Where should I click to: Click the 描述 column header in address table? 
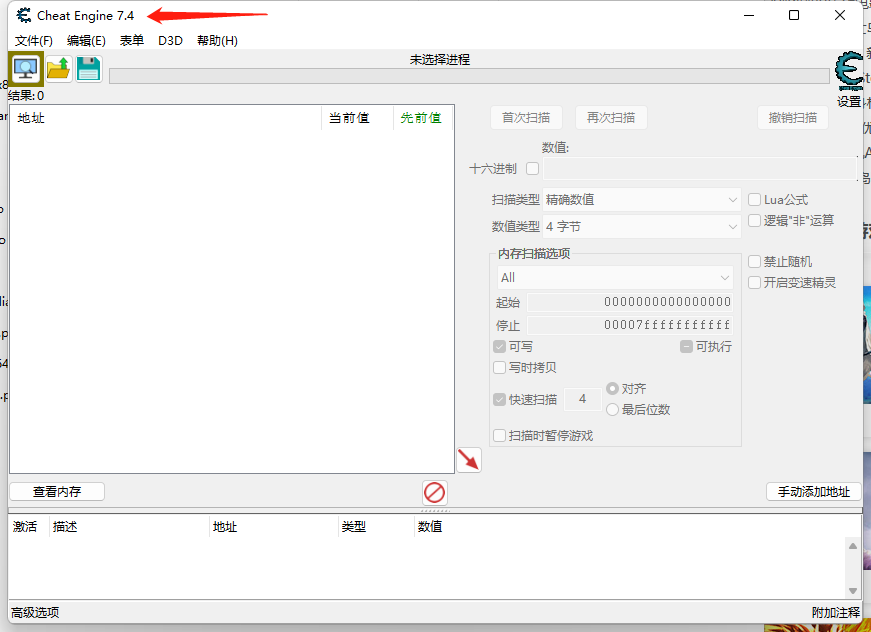pos(129,526)
